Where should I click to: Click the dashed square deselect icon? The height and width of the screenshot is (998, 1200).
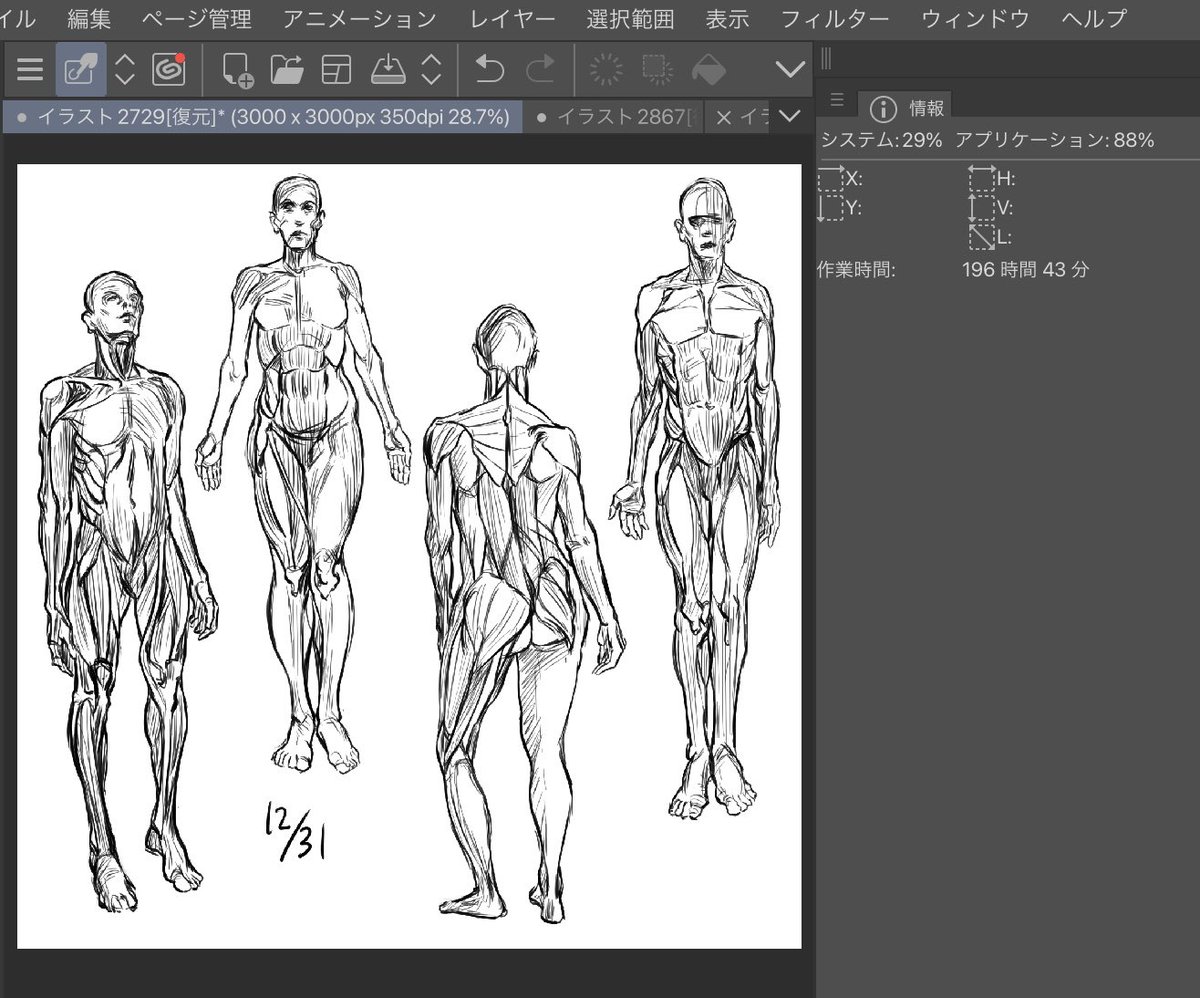(656, 70)
